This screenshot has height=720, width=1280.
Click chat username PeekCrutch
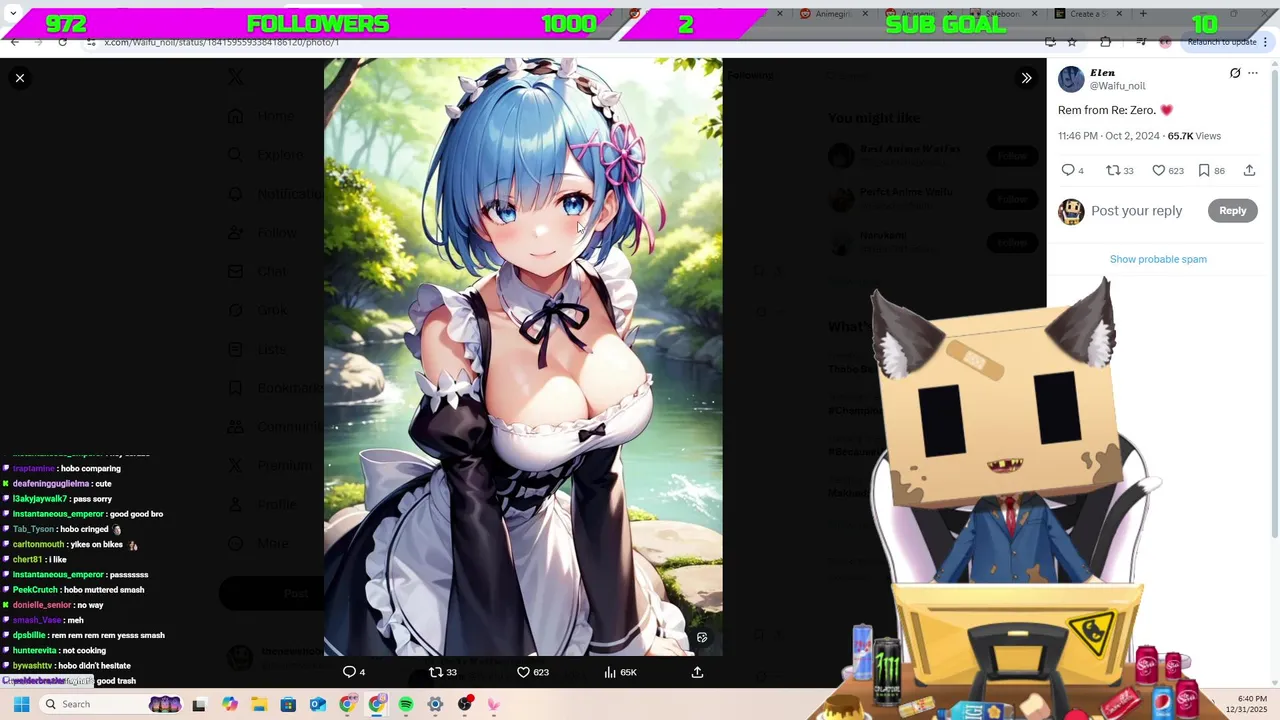click(34, 590)
